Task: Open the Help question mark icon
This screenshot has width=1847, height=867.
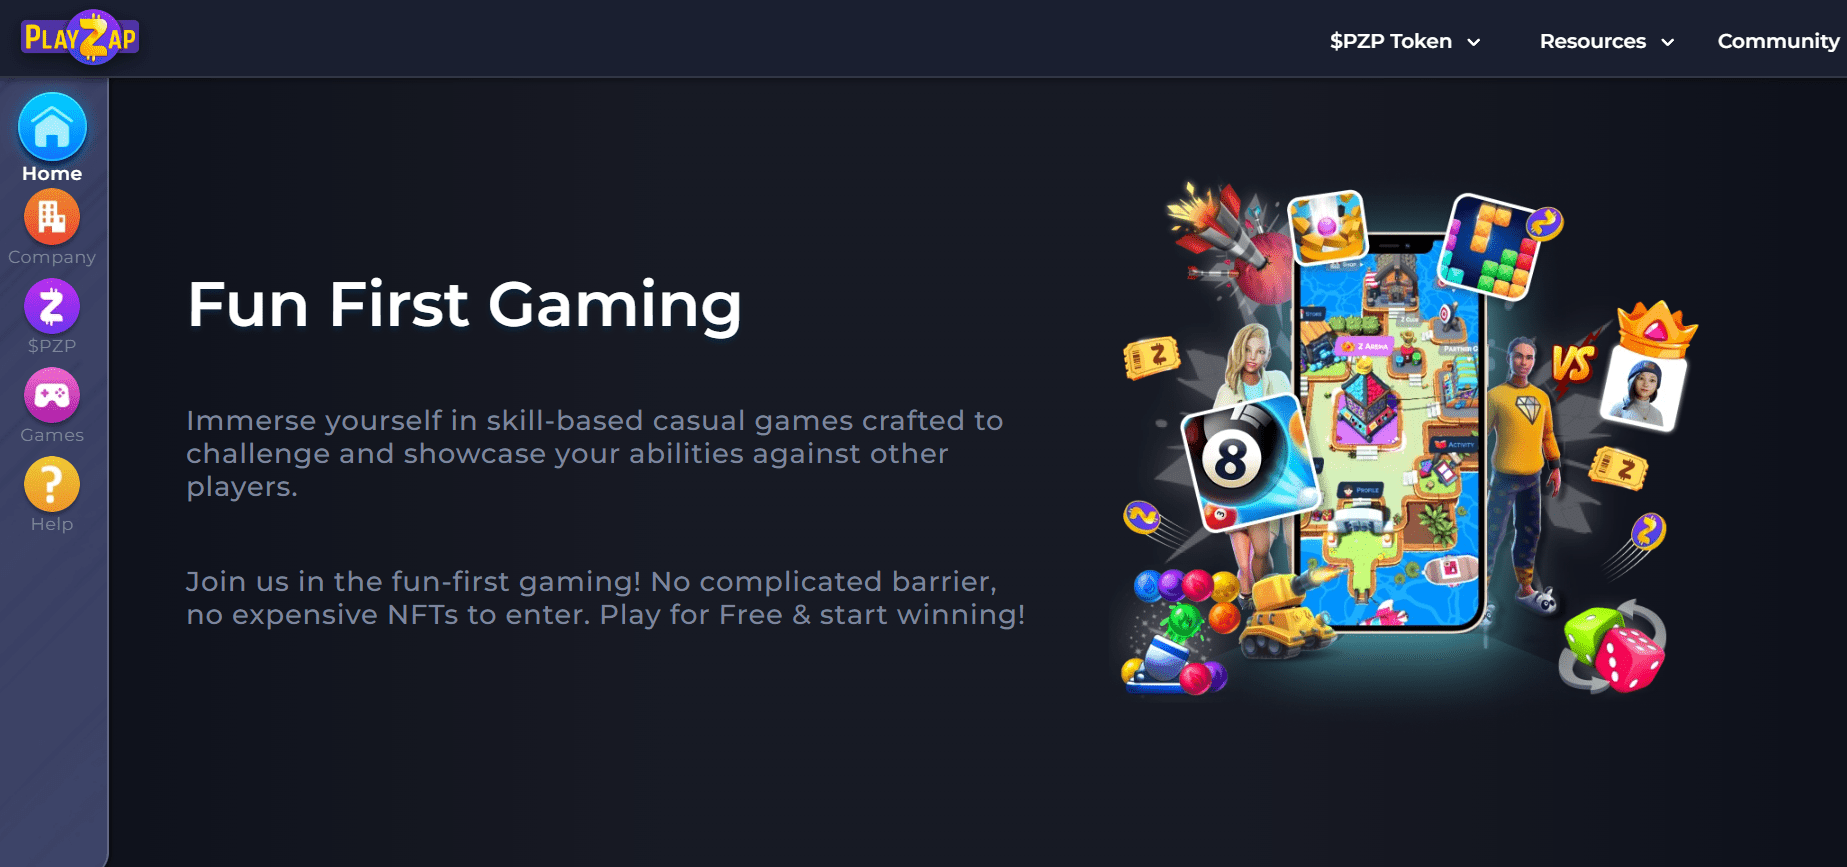Action: pos(52,484)
